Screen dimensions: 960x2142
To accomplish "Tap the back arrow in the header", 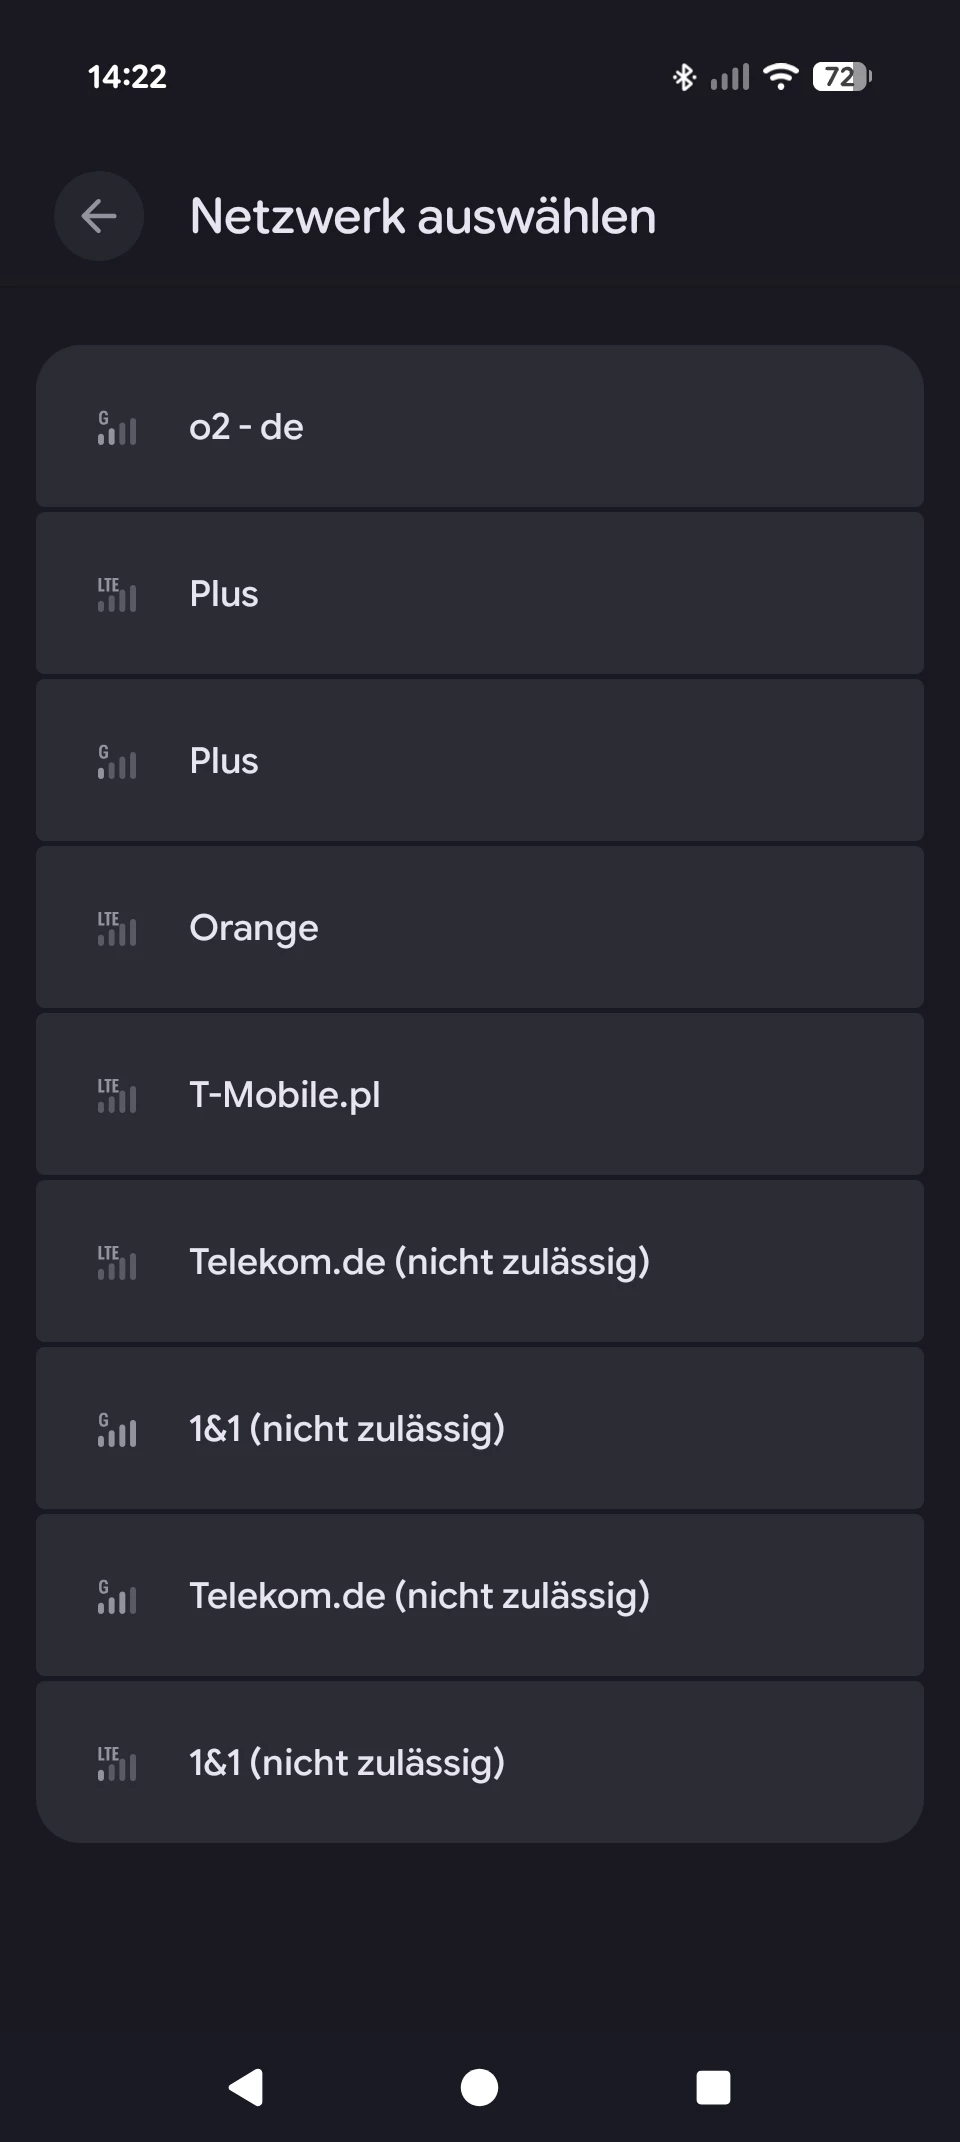I will [x=99, y=216].
